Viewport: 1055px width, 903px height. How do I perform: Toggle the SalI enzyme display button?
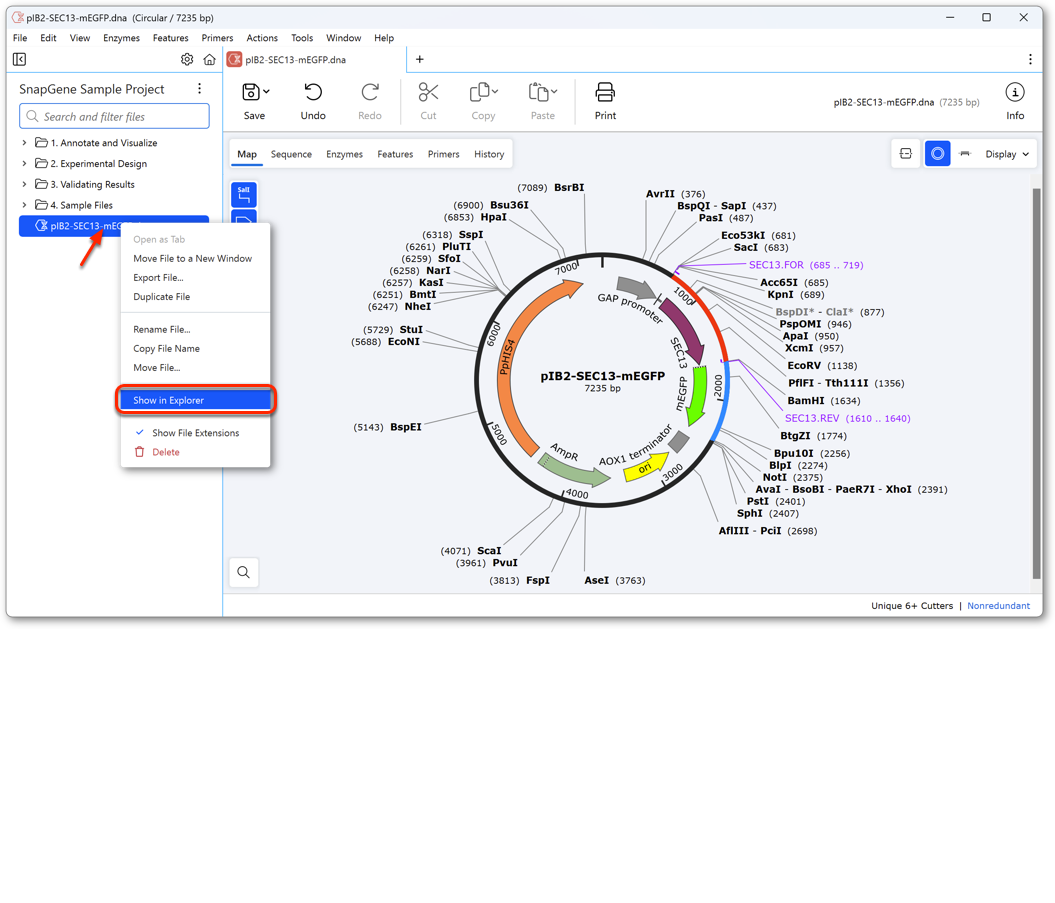point(244,195)
